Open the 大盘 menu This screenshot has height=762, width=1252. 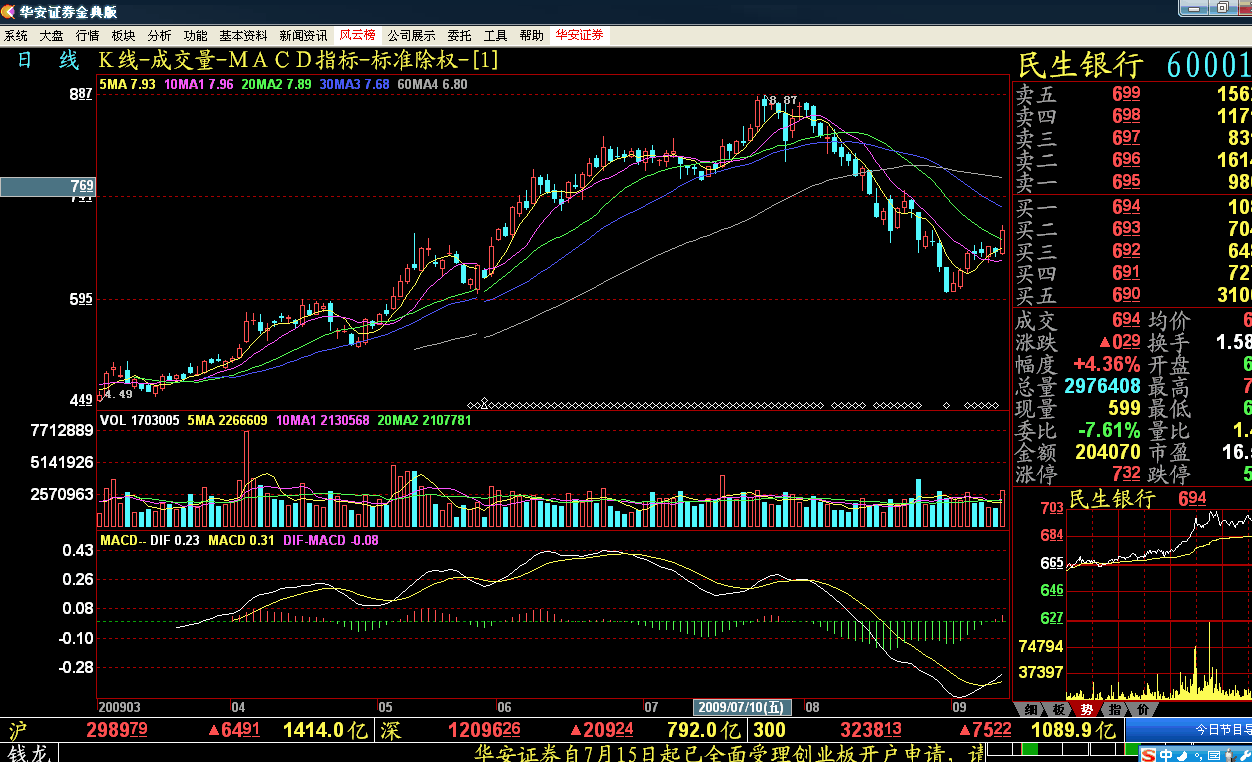52,35
